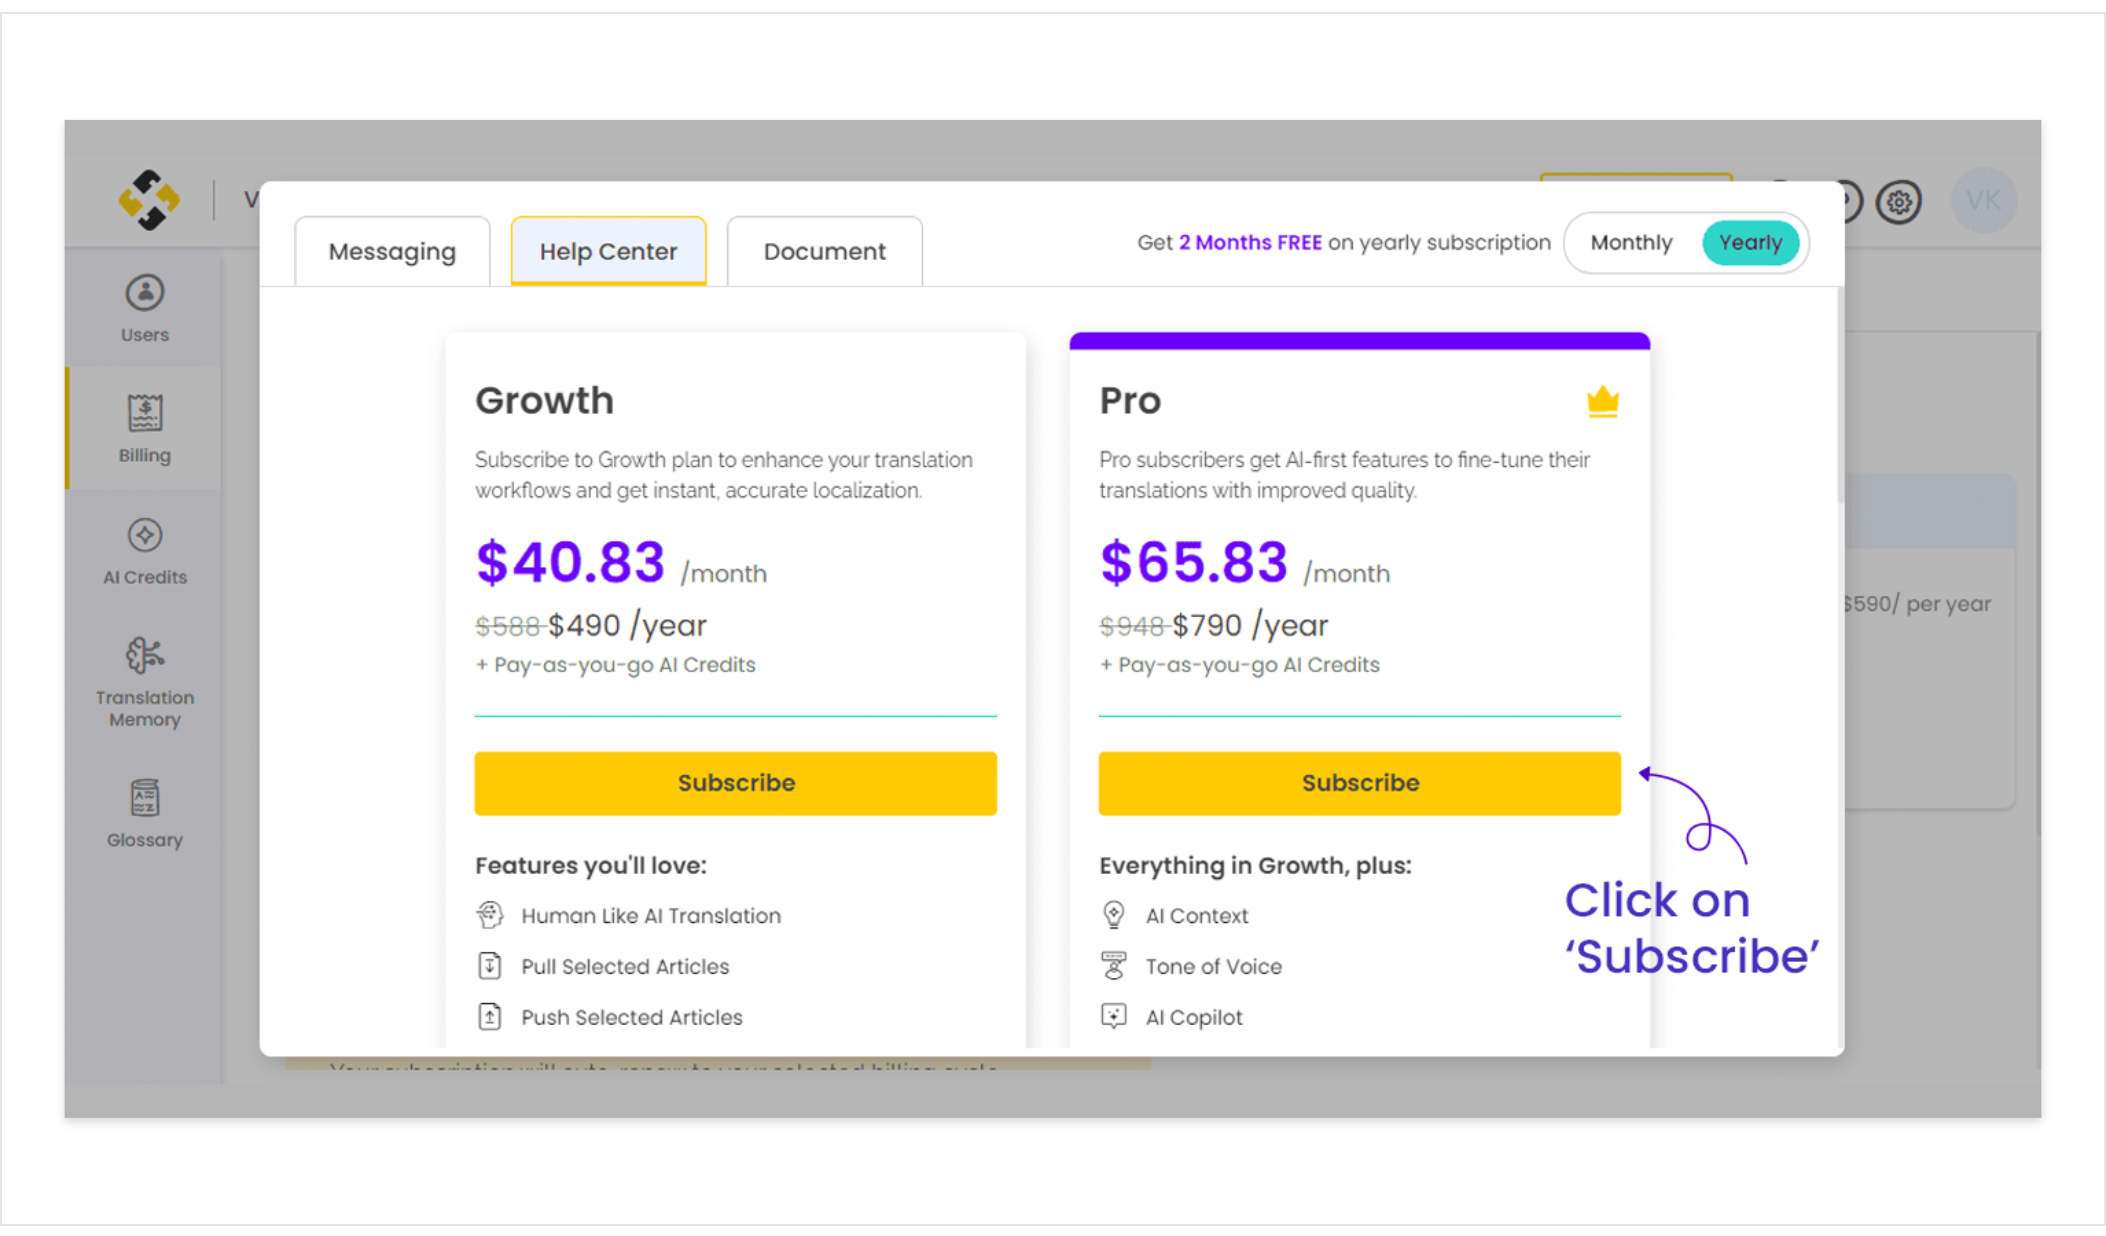Click the VK user avatar
2106x1236 pixels.
click(x=1983, y=201)
